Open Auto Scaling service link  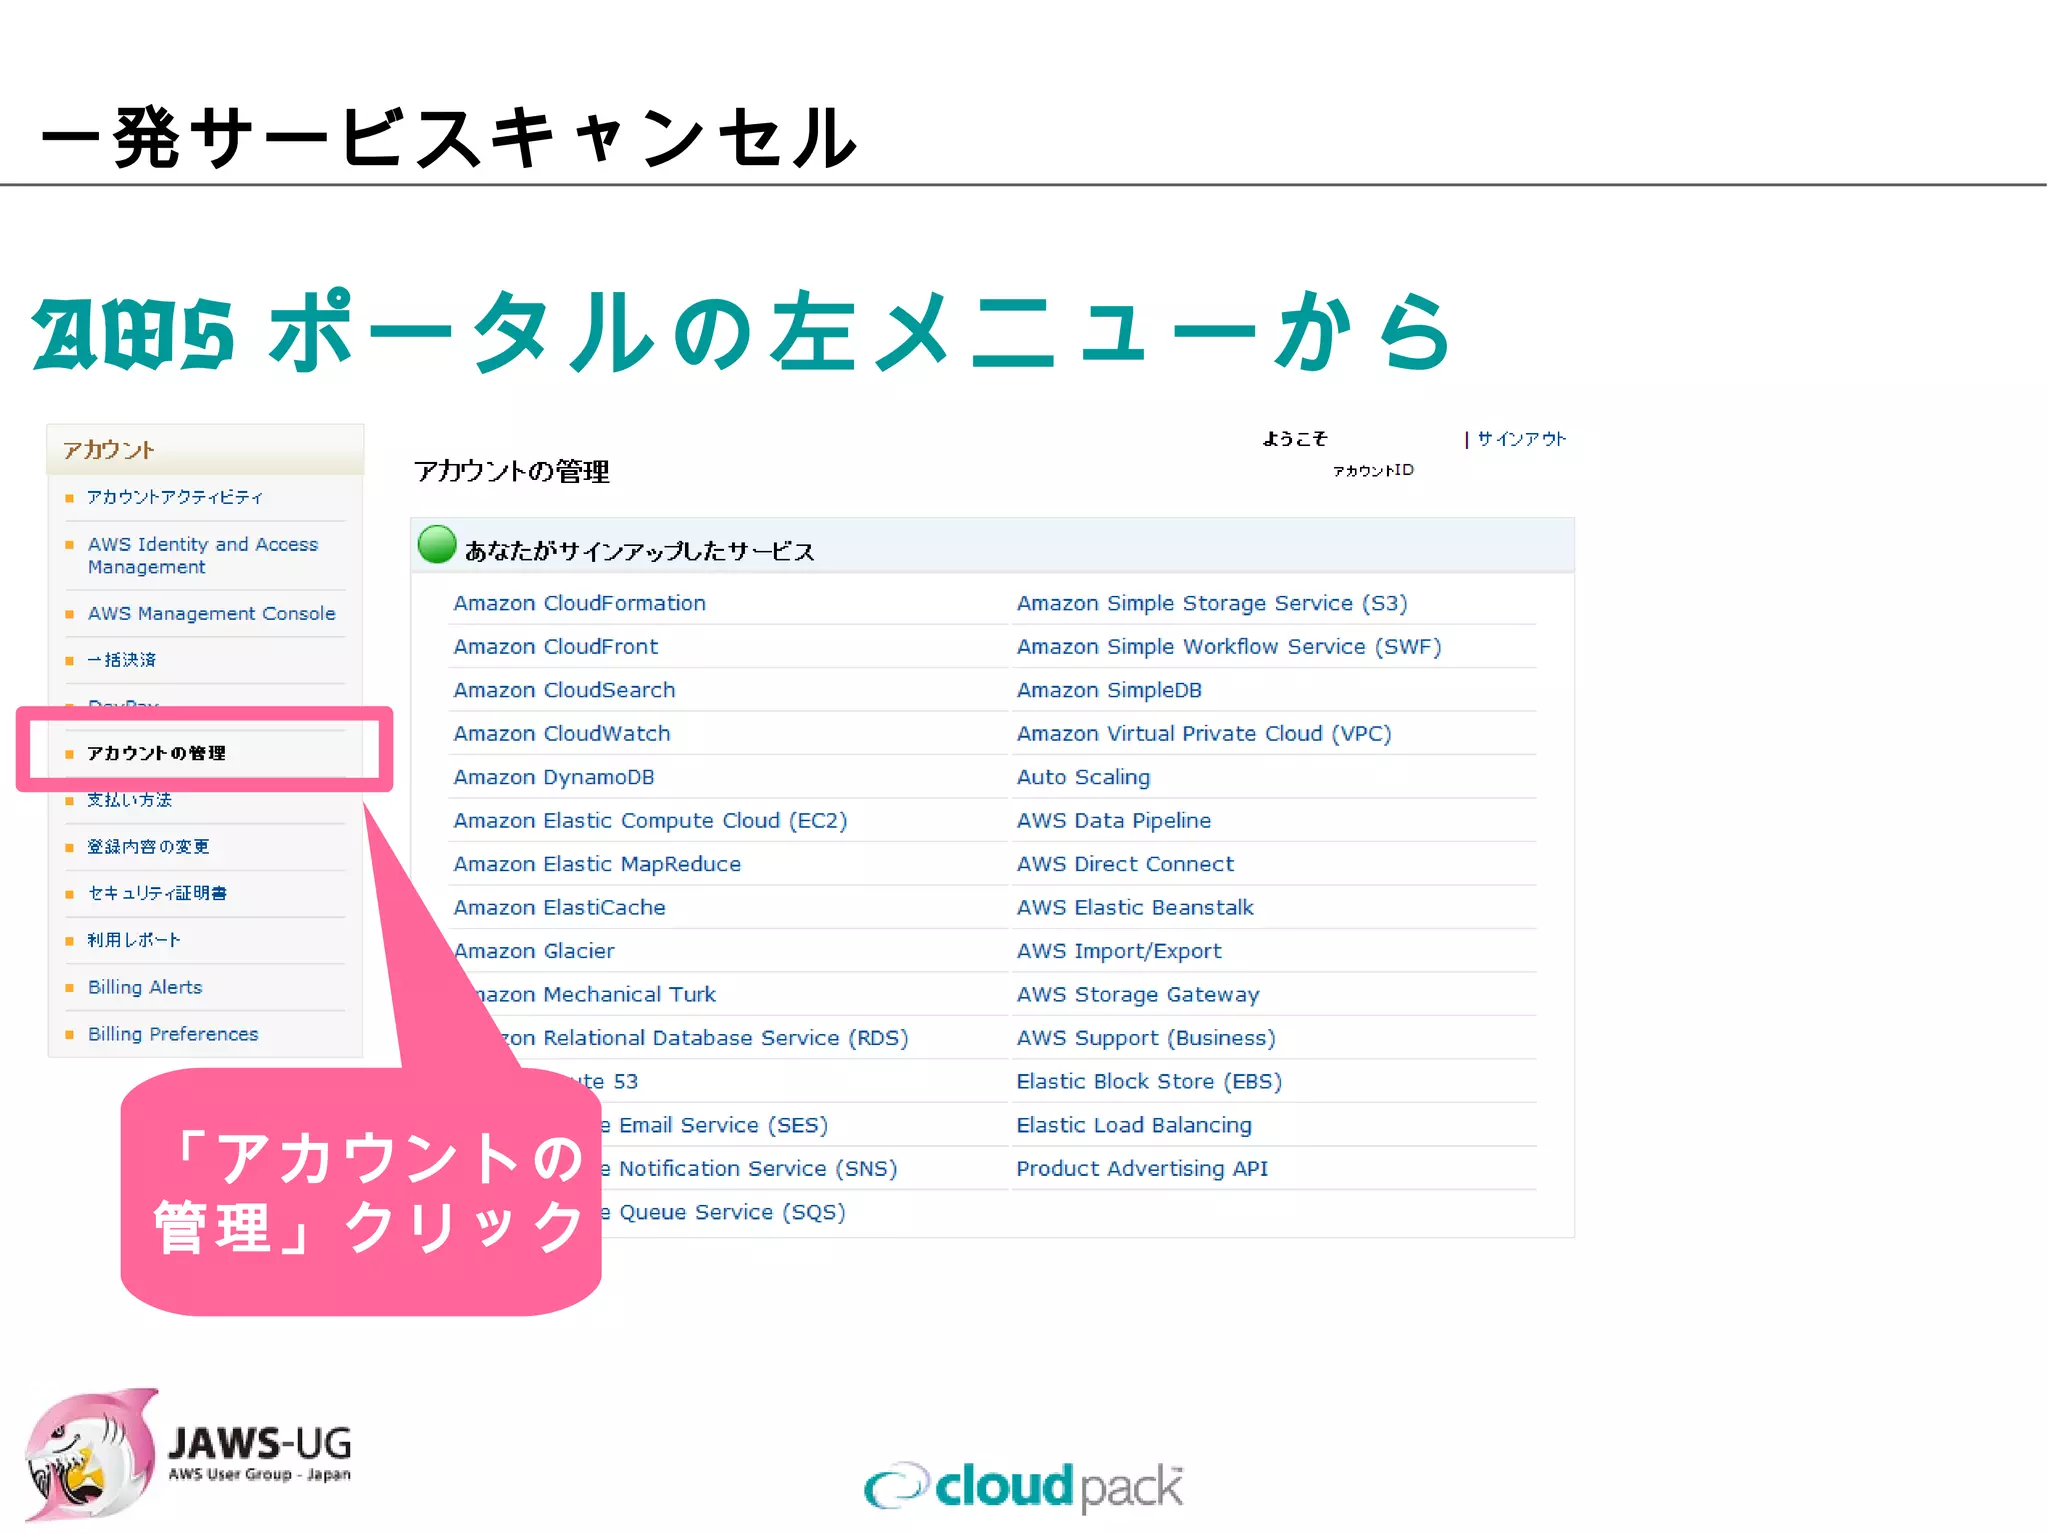pyautogui.click(x=1084, y=777)
